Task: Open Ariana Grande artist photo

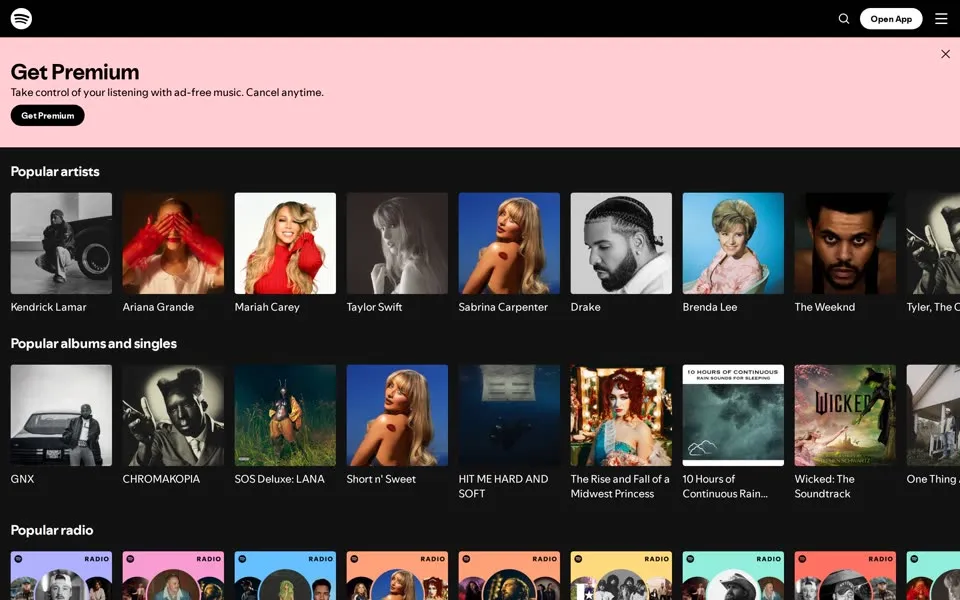Action: coord(173,243)
